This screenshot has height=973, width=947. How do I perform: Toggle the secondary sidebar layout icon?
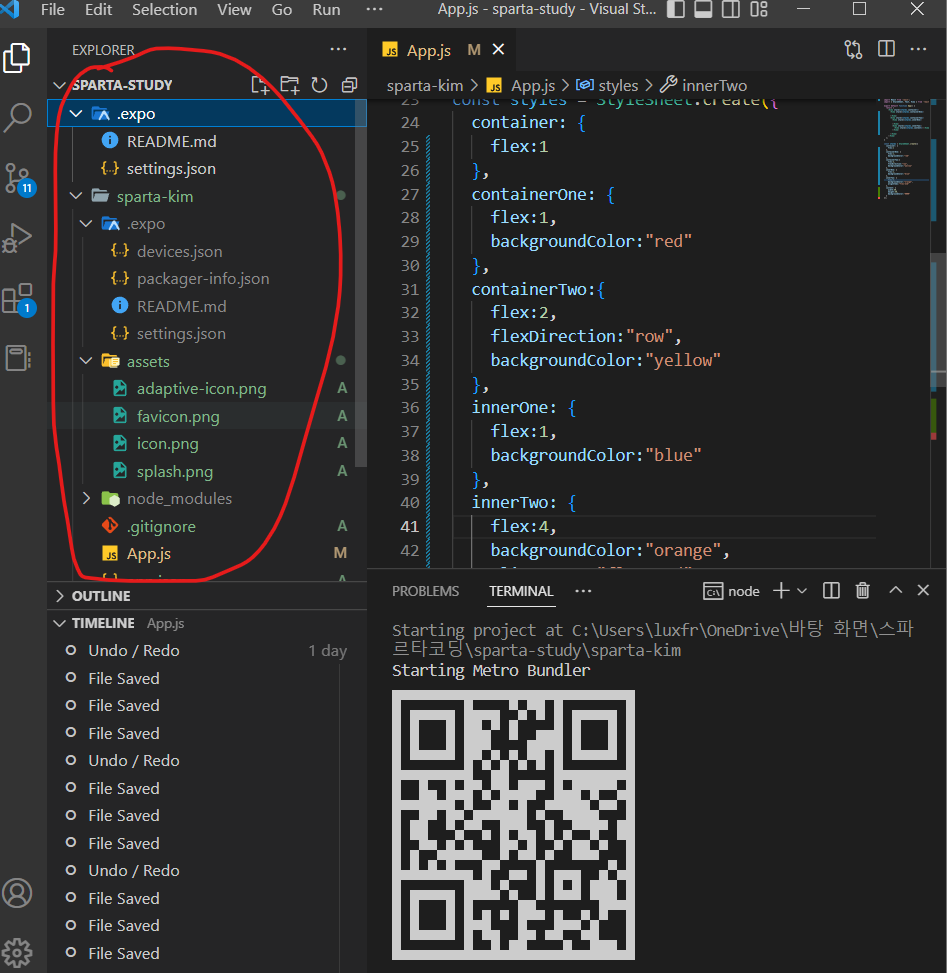[x=731, y=9]
